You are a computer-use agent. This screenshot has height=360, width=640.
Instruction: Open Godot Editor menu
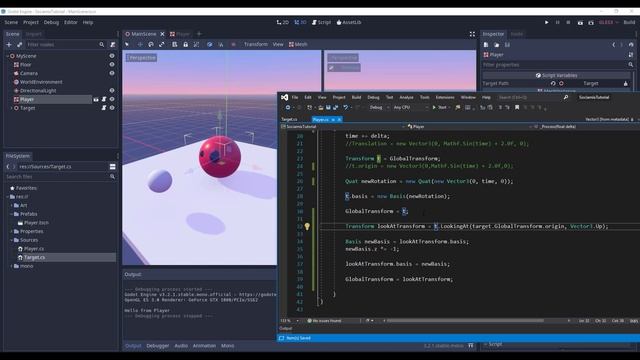coord(71,22)
